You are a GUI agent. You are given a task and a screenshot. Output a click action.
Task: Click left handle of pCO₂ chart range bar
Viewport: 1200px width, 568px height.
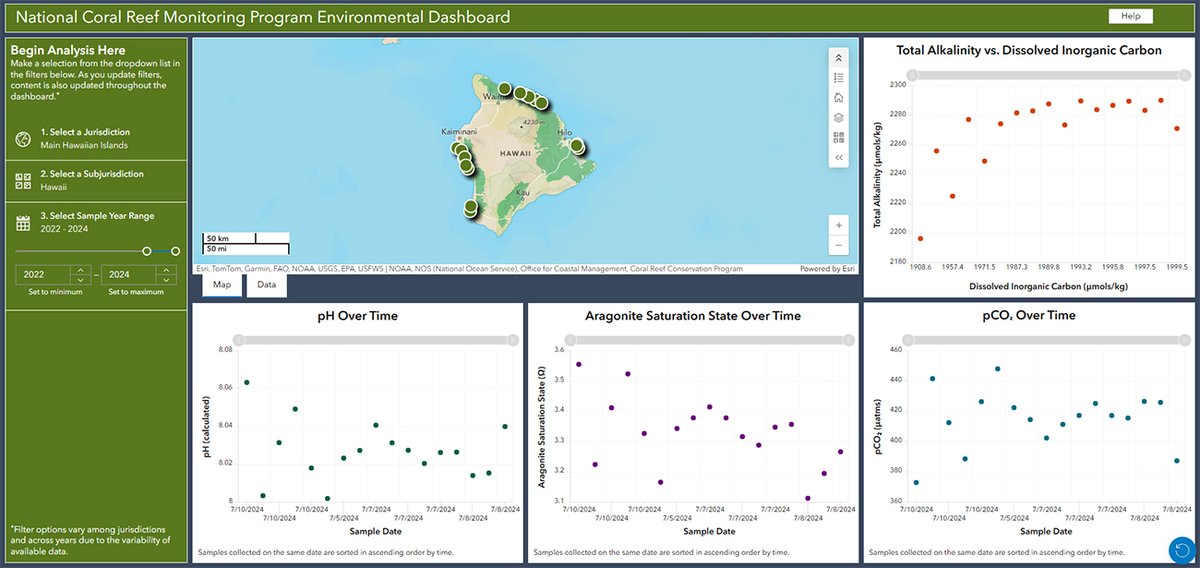[x=908, y=340]
